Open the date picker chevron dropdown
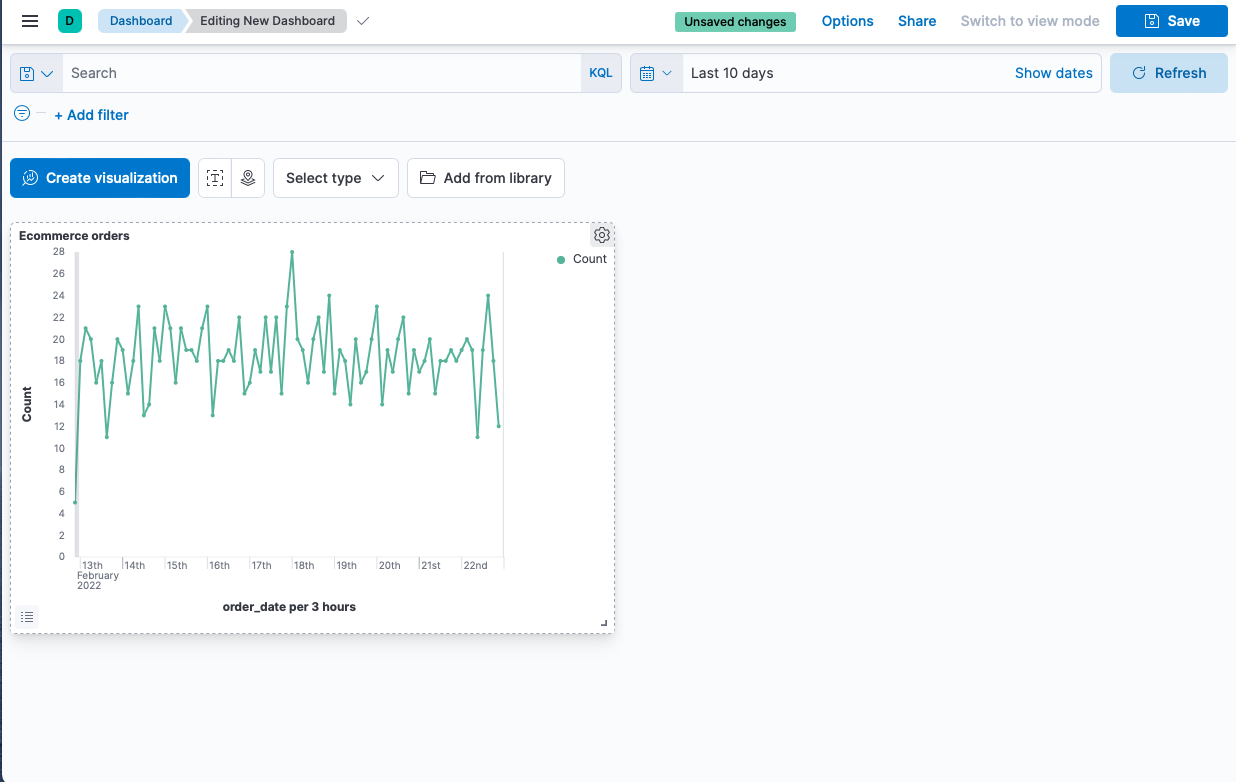 click(x=668, y=72)
